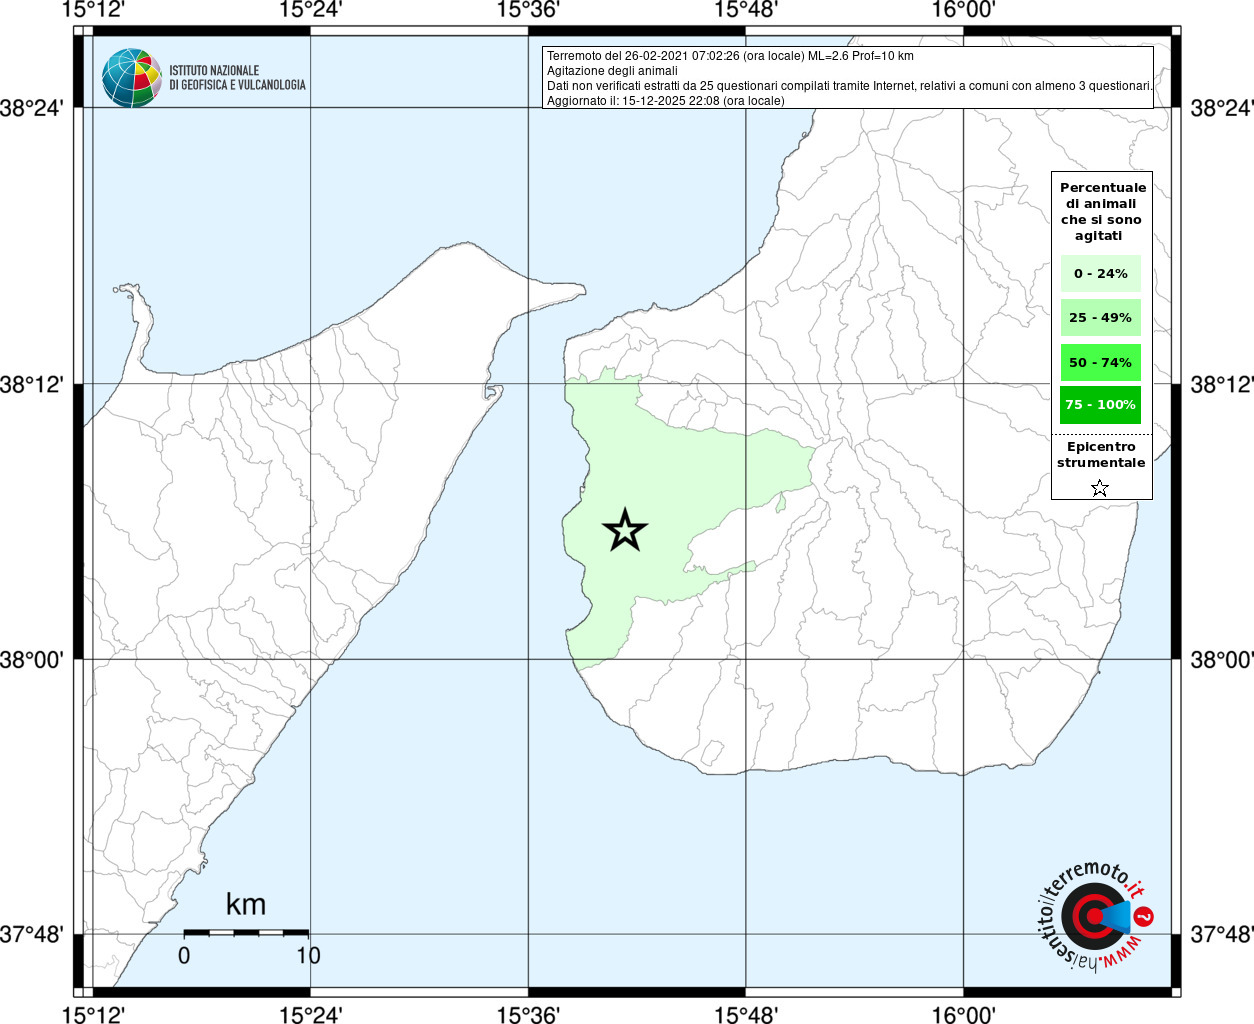Click the 'Terremoto del 26-02-2021' header line
1254x1024 pixels.
[x=730, y=56]
